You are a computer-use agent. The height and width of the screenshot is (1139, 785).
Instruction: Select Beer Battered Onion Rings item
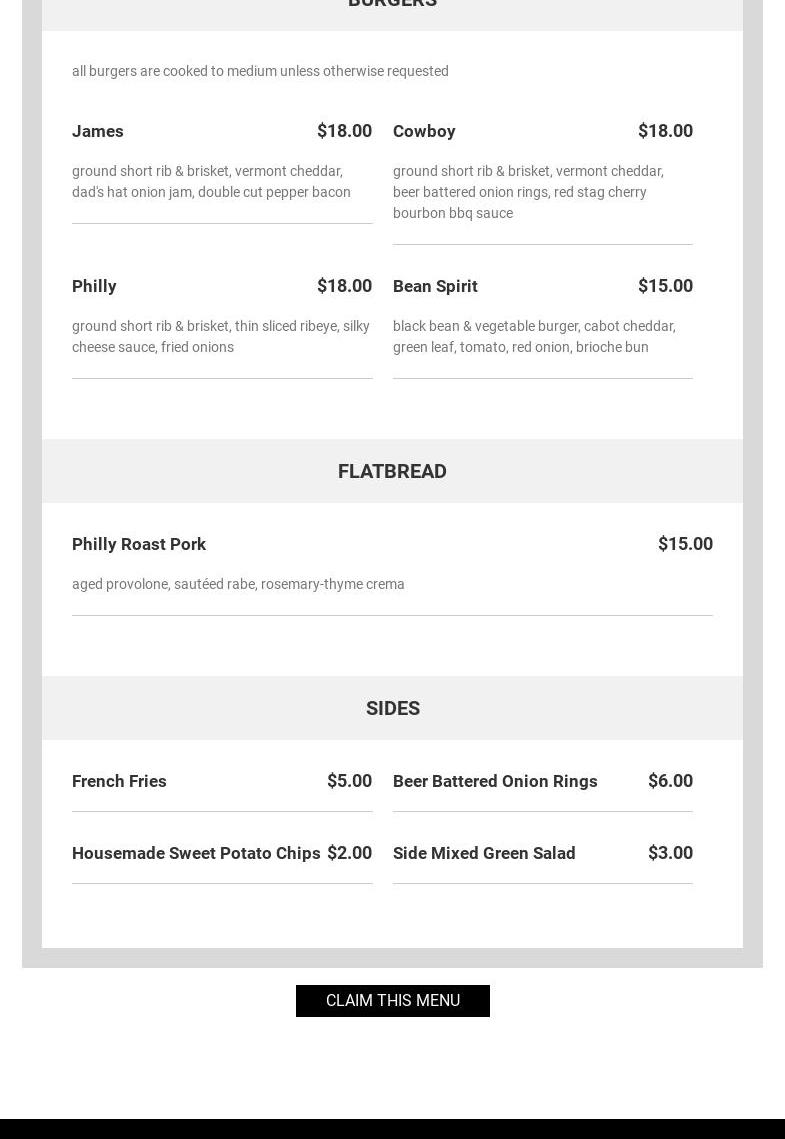pos(495,781)
